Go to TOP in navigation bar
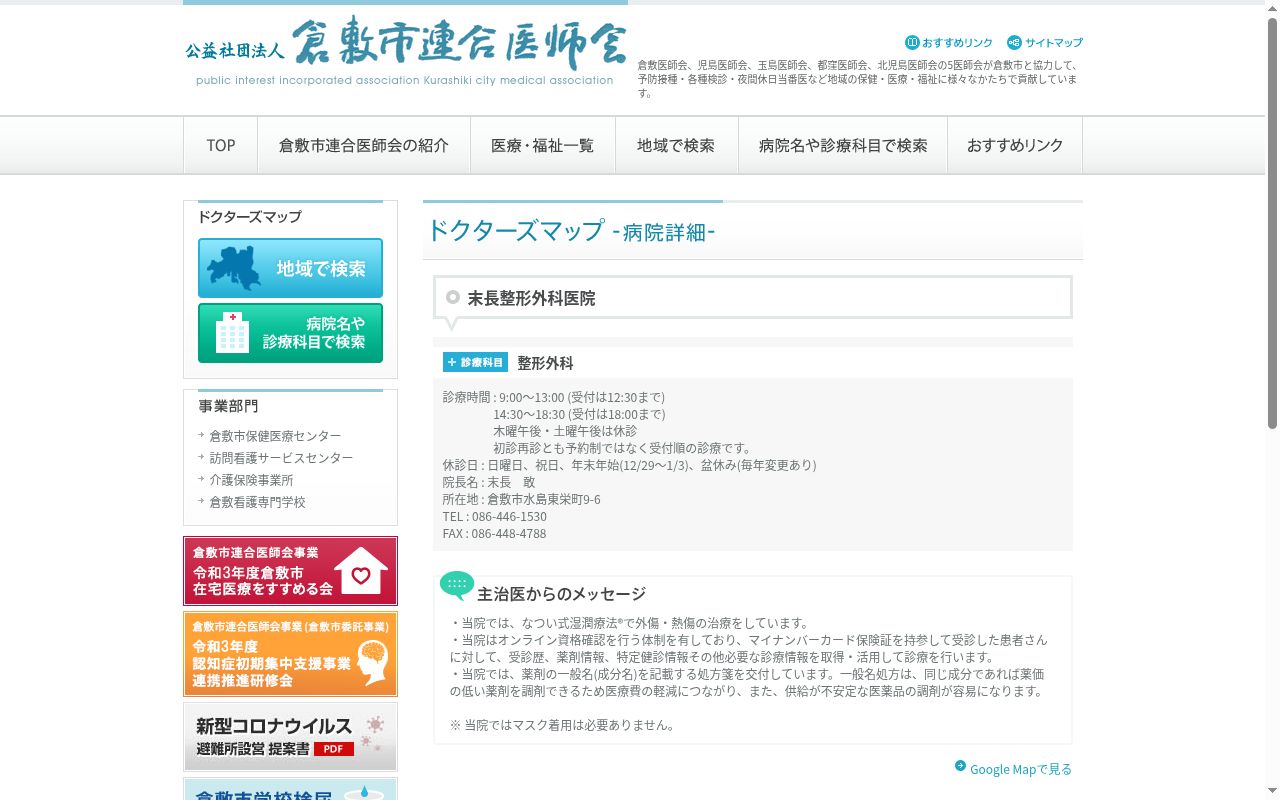Image resolution: width=1280 pixels, height=800 pixels. pos(221,145)
